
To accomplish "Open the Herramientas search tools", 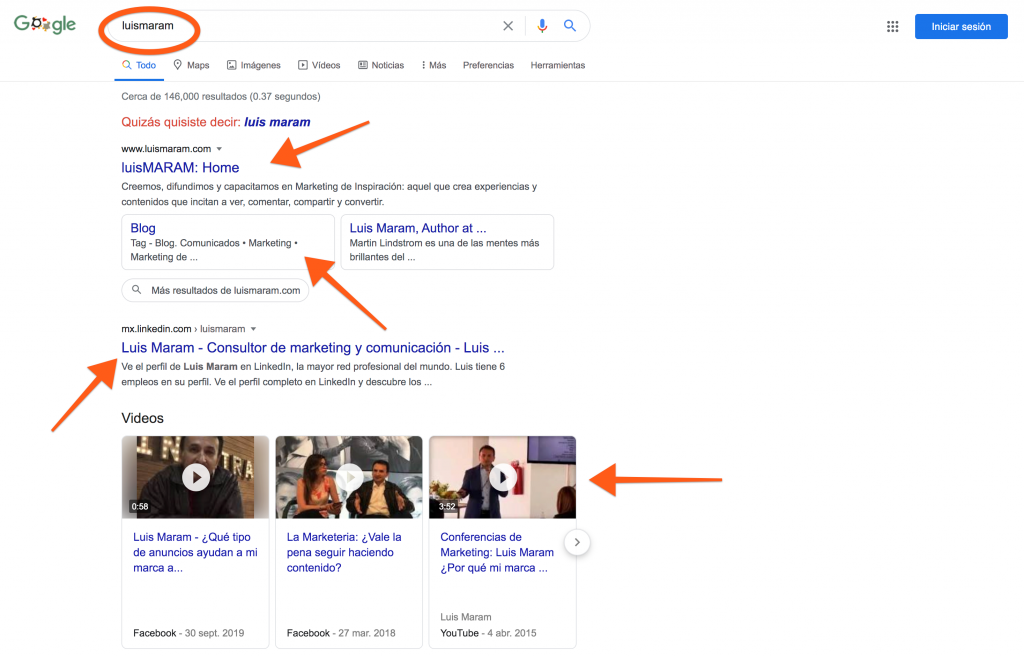I will [x=558, y=65].
